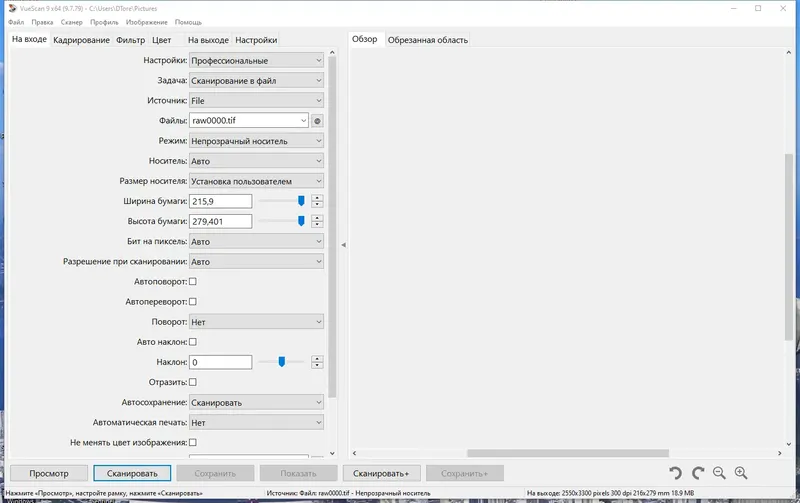Open the Сканер menu
Screen dimensions: 800x503
71,22
